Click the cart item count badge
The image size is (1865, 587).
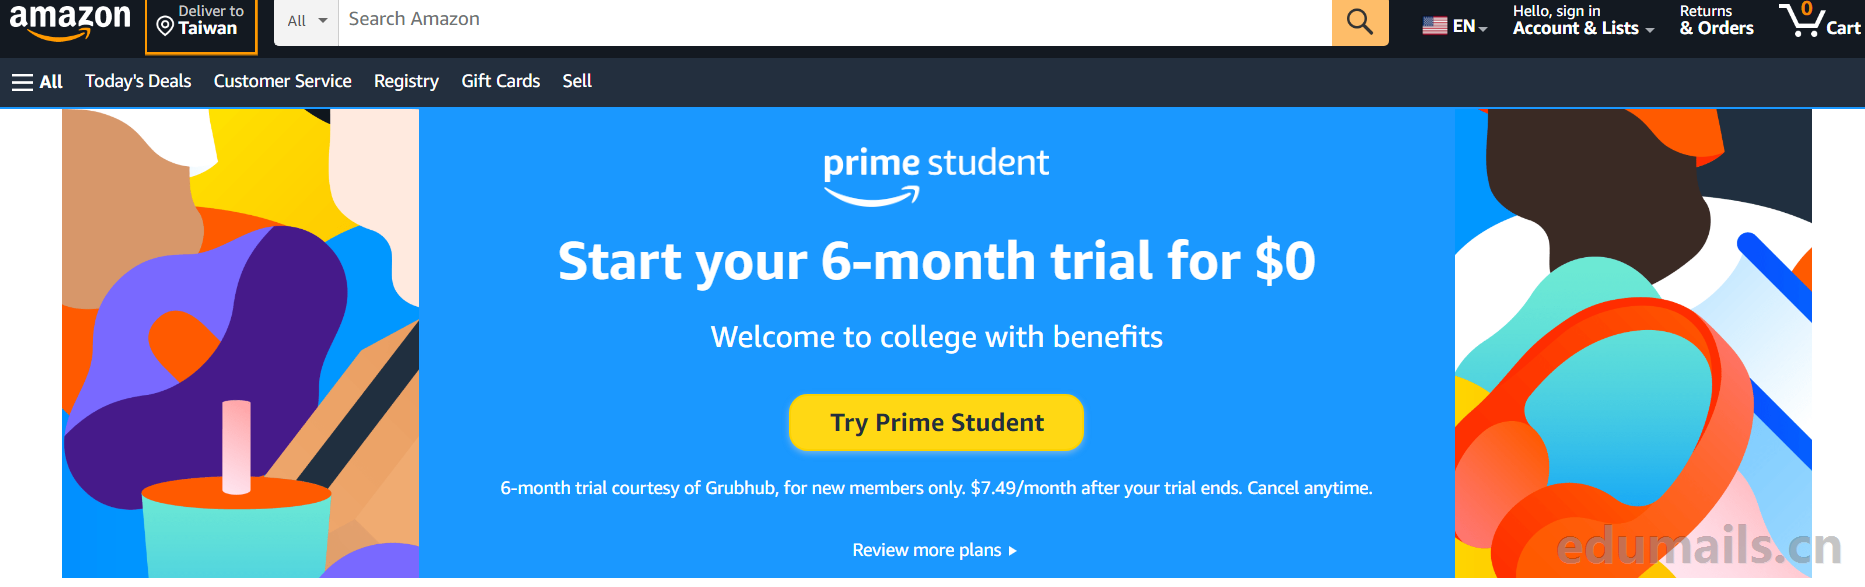[1807, 7]
